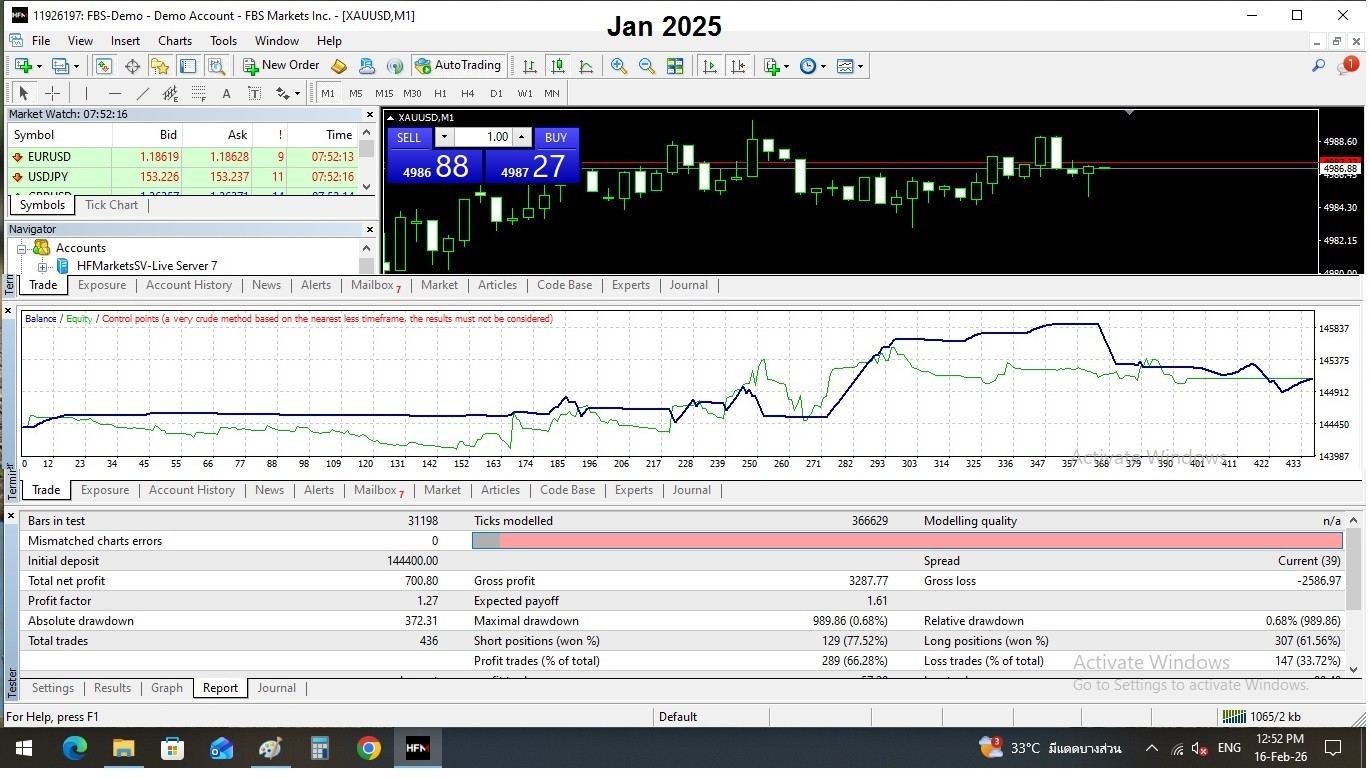Screen dimensions: 1370x778
Task: Select the trendline drawing tool
Action: [142, 93]
